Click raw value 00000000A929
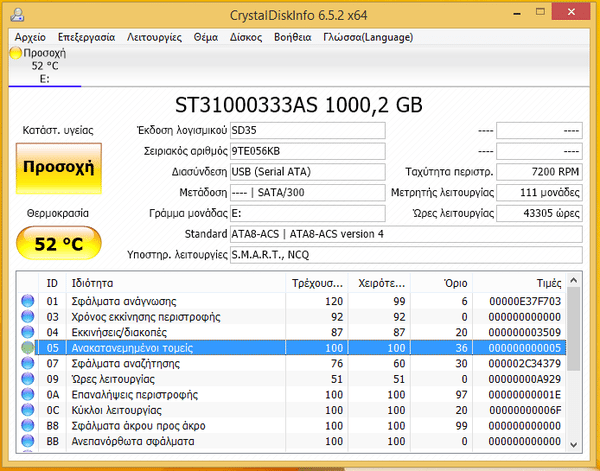Screen dimensions: 600x471 pos(525,379)
